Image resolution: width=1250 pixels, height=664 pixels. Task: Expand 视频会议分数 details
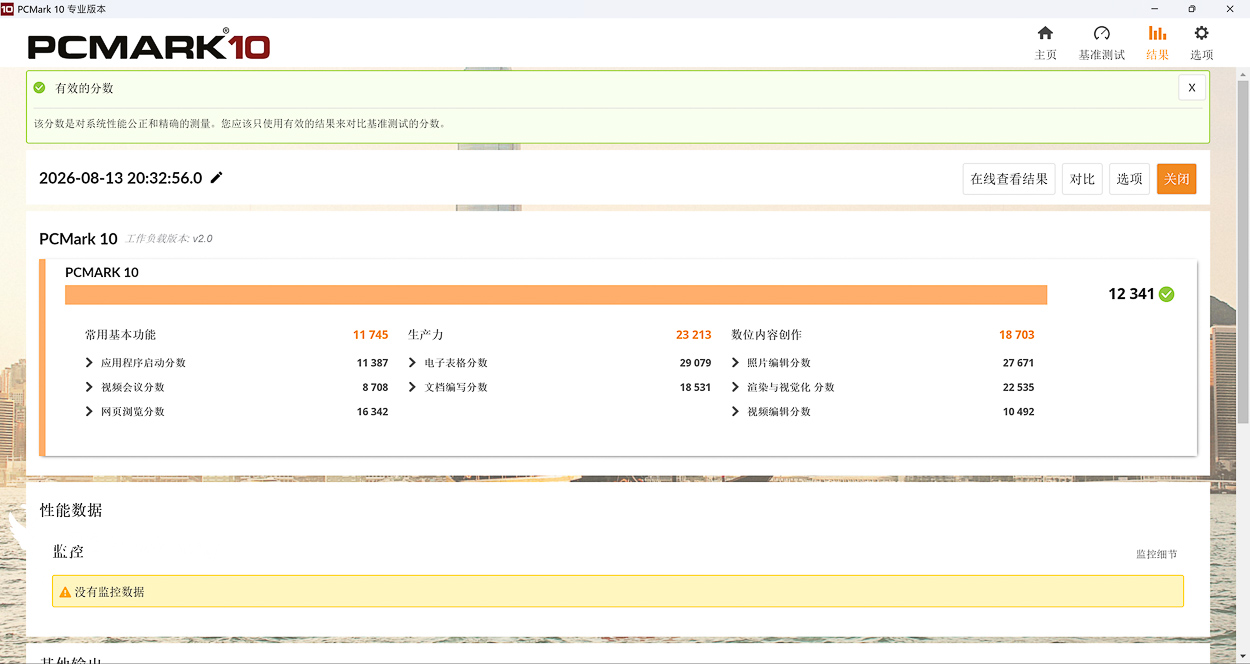[x=89, y=387]
